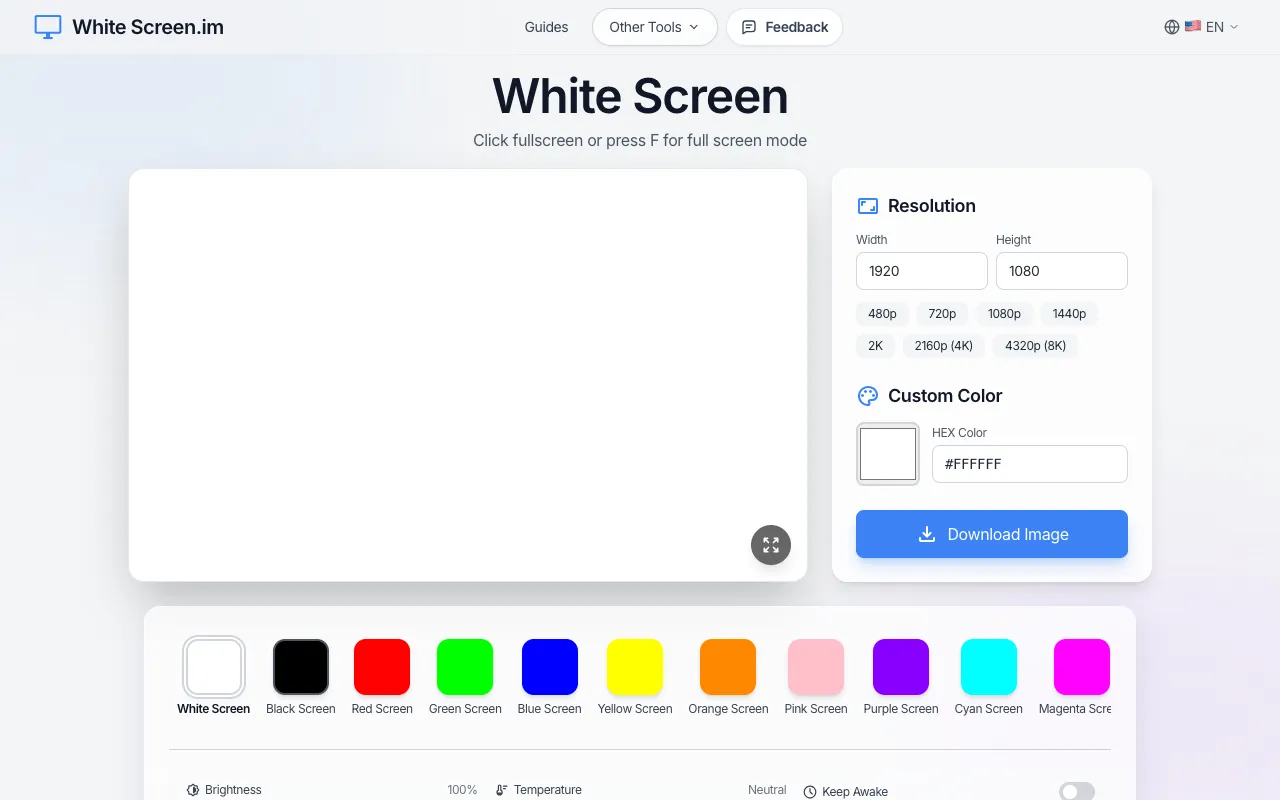1280x800 pixels.
Task: Select the Magenta Screen swatch
Action: pos(1082,667)
